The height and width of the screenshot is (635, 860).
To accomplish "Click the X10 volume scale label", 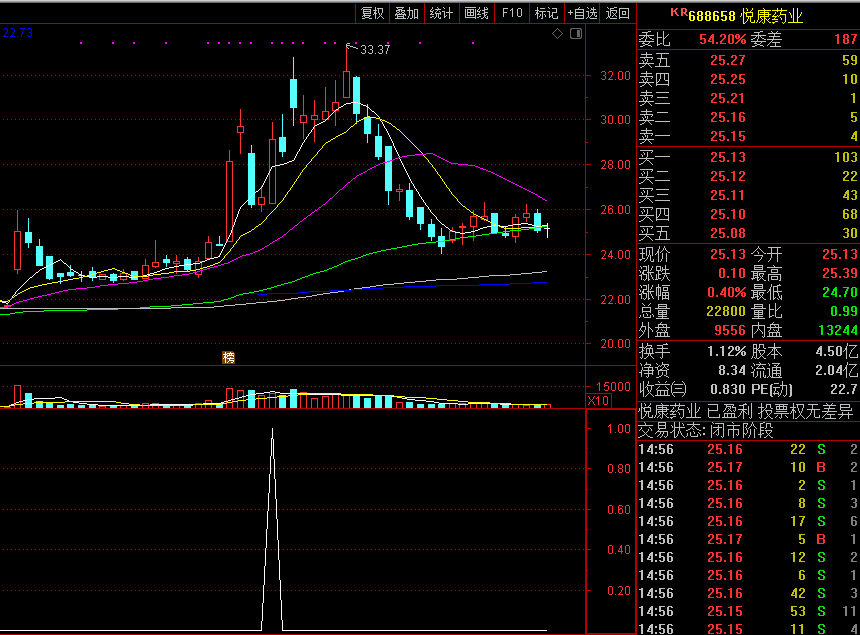I will tap(598, 400).
